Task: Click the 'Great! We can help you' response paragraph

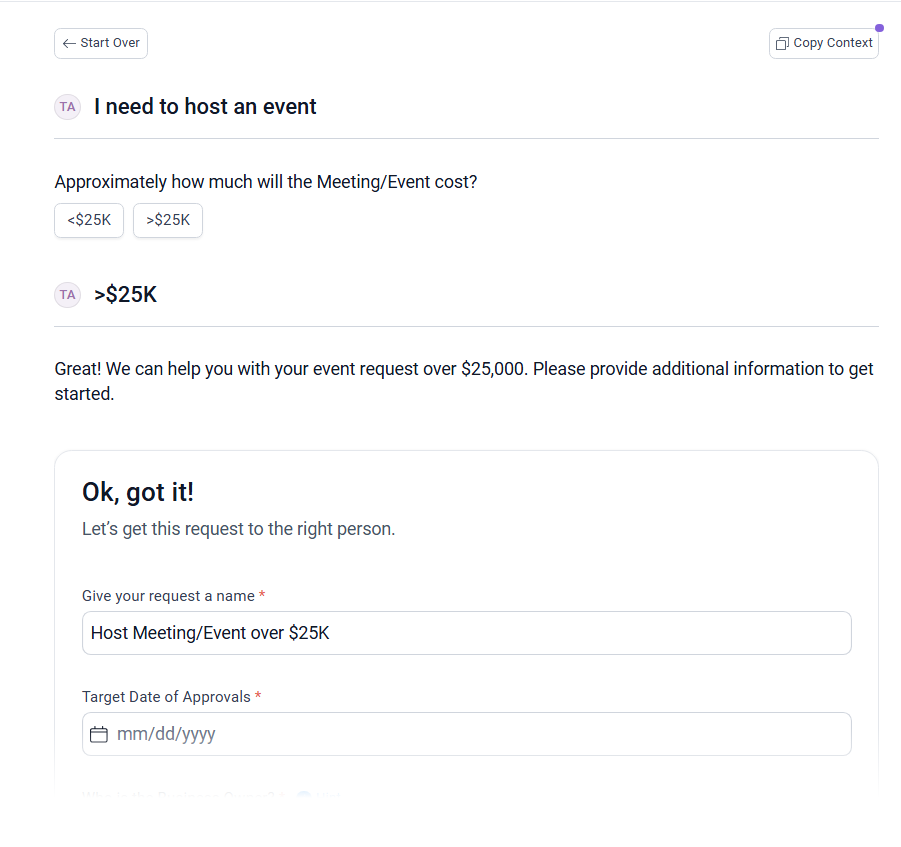Action: pos(464,381)
